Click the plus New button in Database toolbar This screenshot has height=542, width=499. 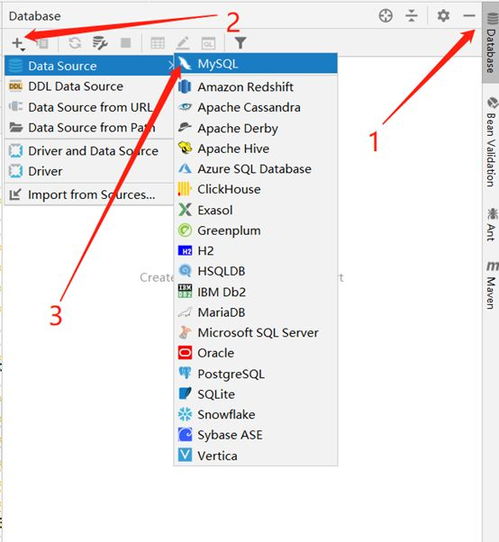click(18, 44)
